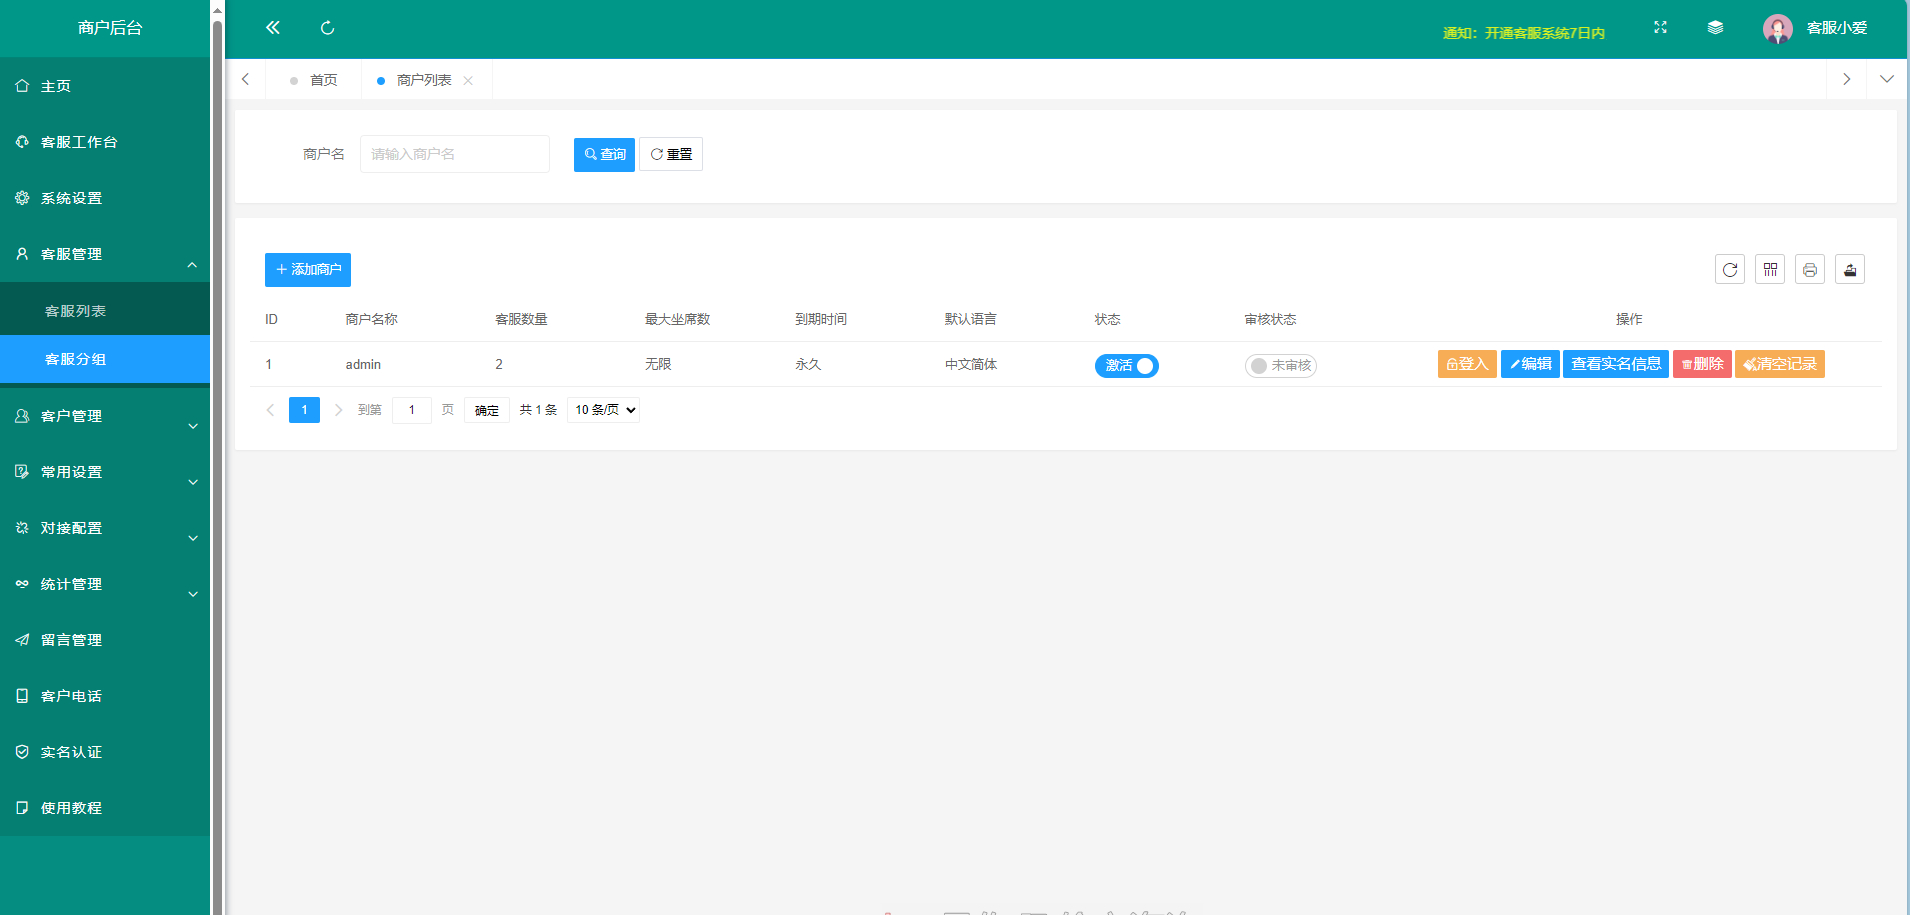Print the table using printer icon
Image resolution: width=1910 pixels, height=915 pixels.
[1809, 270]
